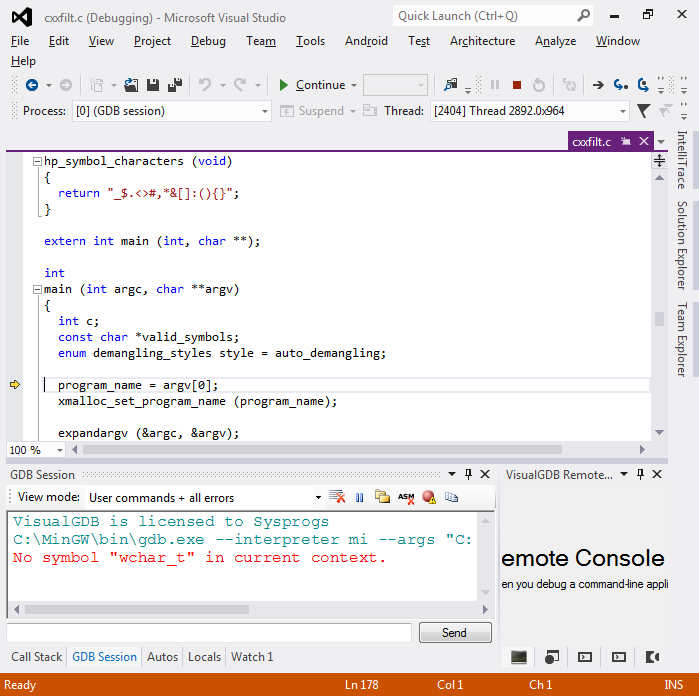Screen dimensions: 699x697
Task: Click the Navigate Backward arrow icon
Action: click(32, 85)
